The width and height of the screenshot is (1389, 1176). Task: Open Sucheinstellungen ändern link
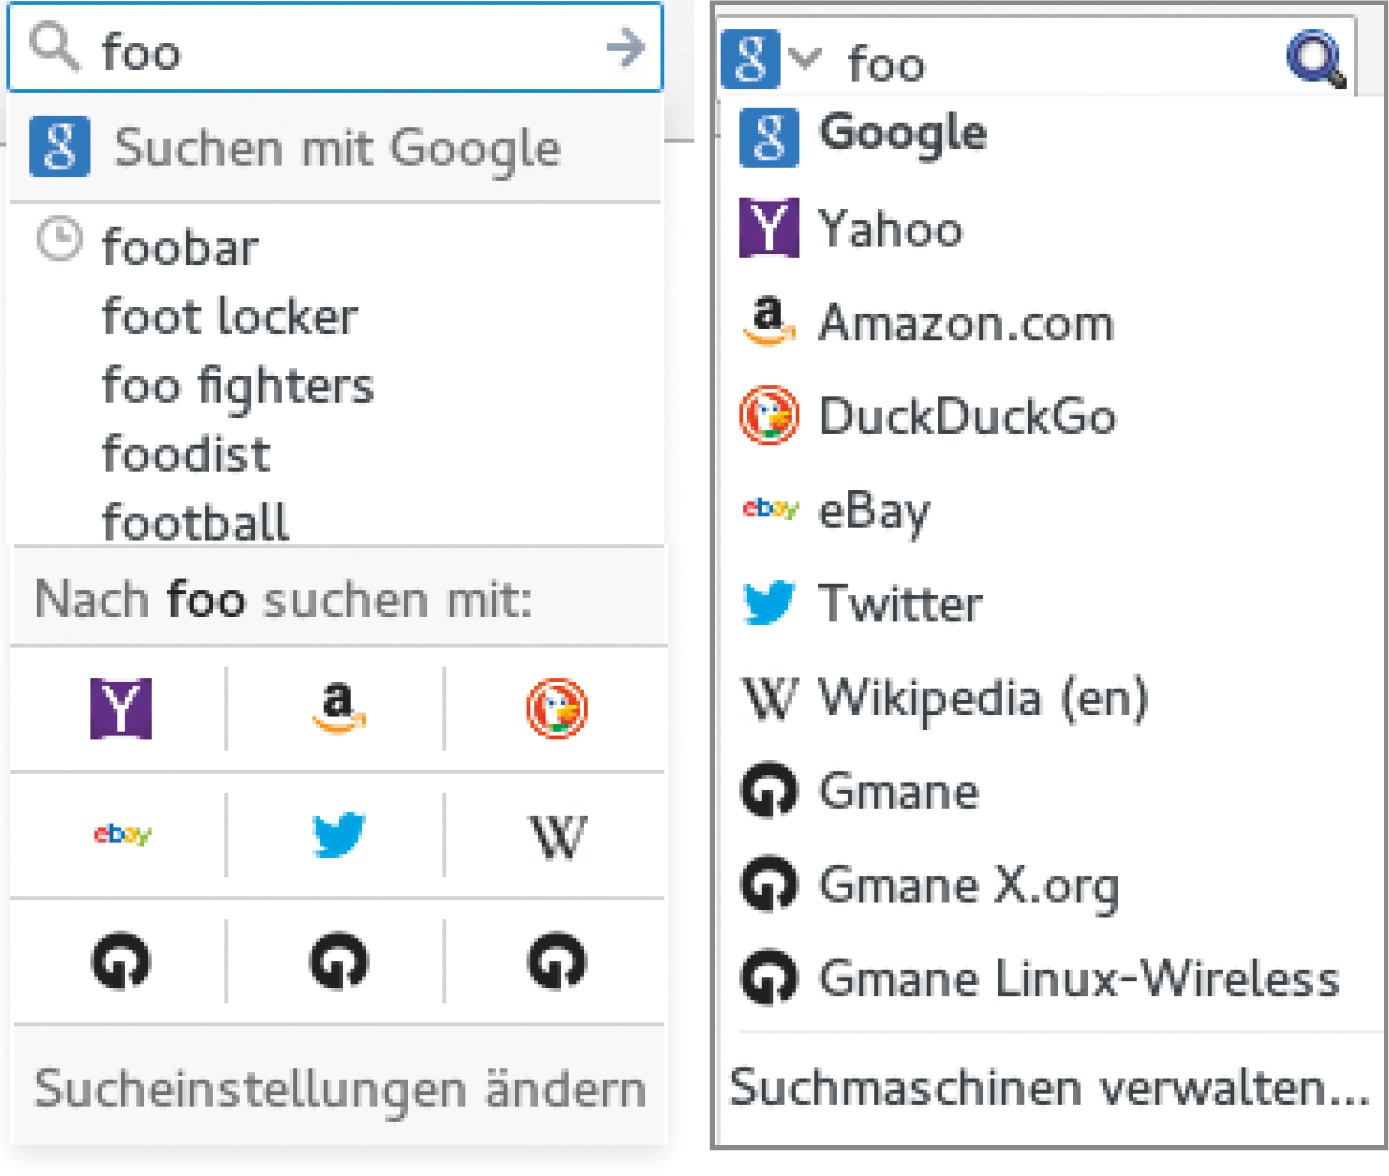[x=340, y=1089]
